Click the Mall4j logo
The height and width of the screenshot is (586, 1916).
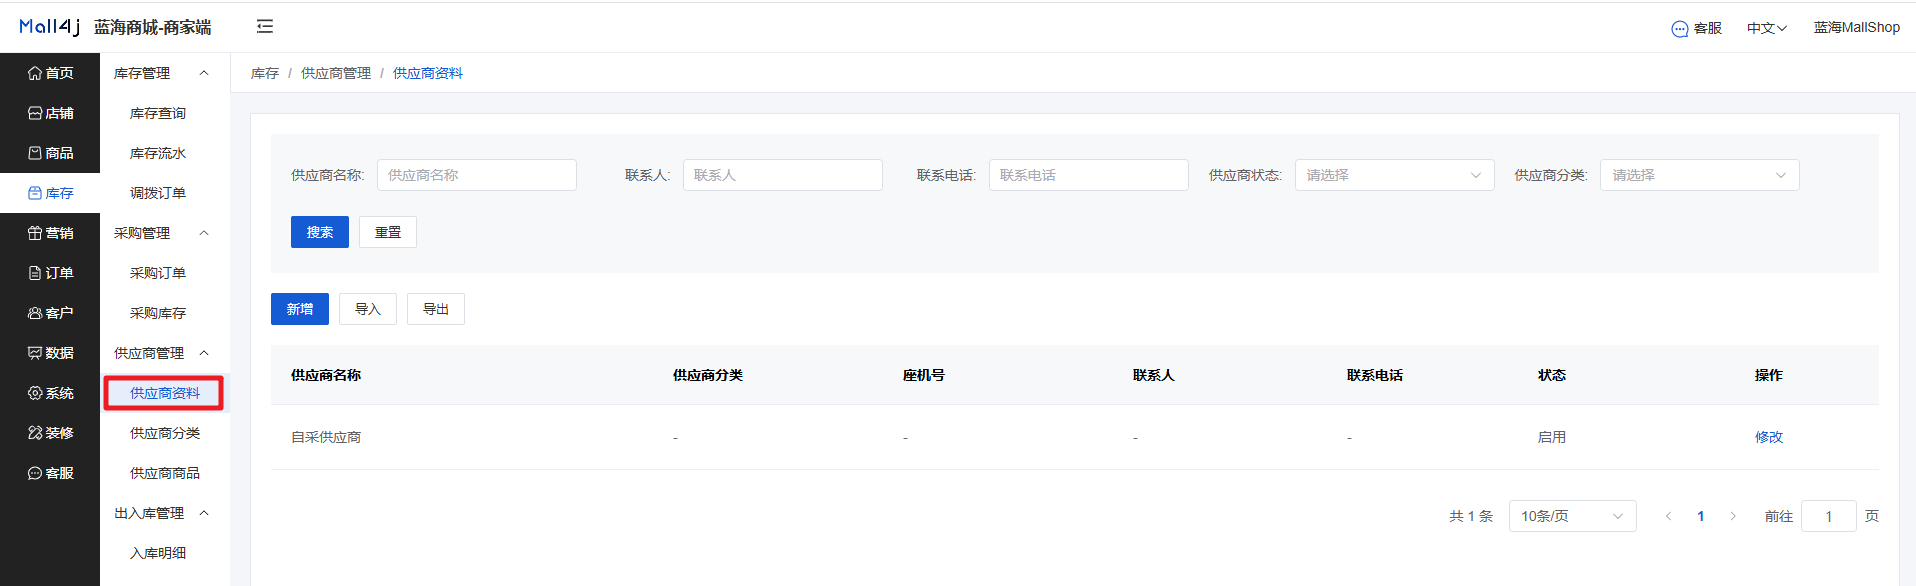point(50,27)
